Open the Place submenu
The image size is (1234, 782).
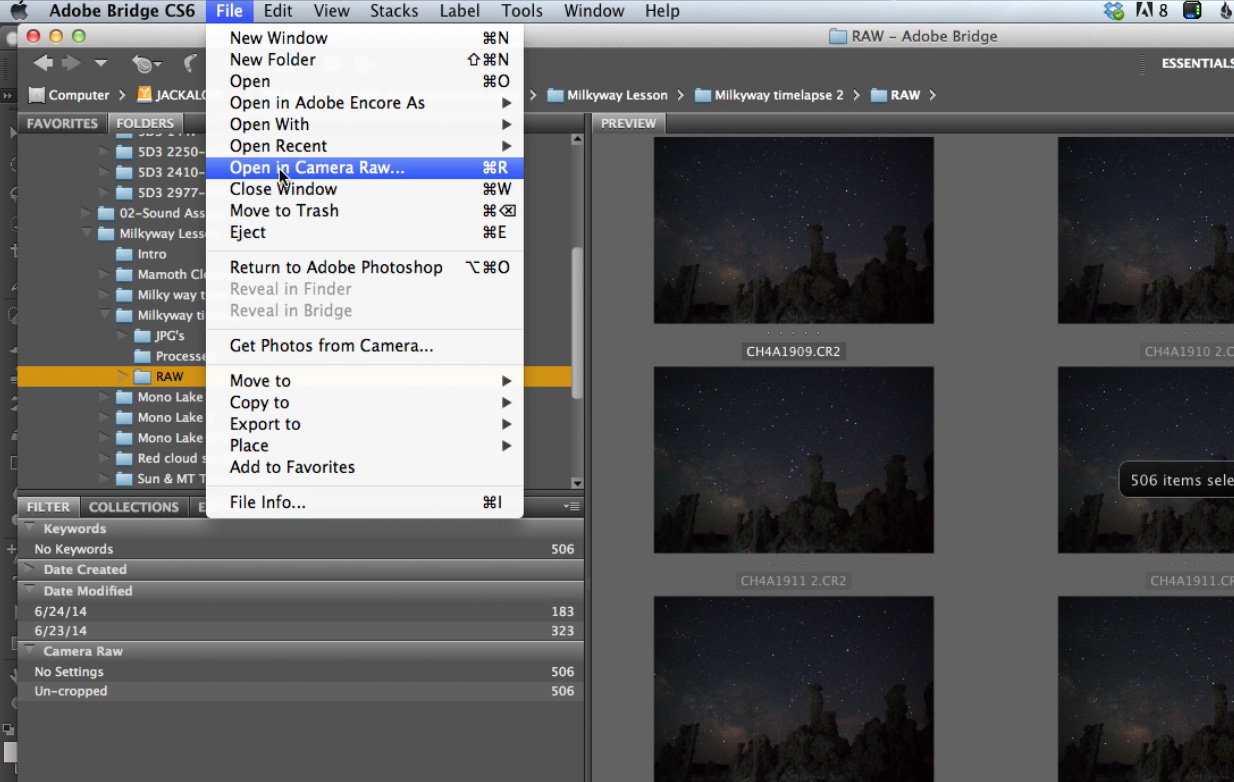(x=364, y=446)
